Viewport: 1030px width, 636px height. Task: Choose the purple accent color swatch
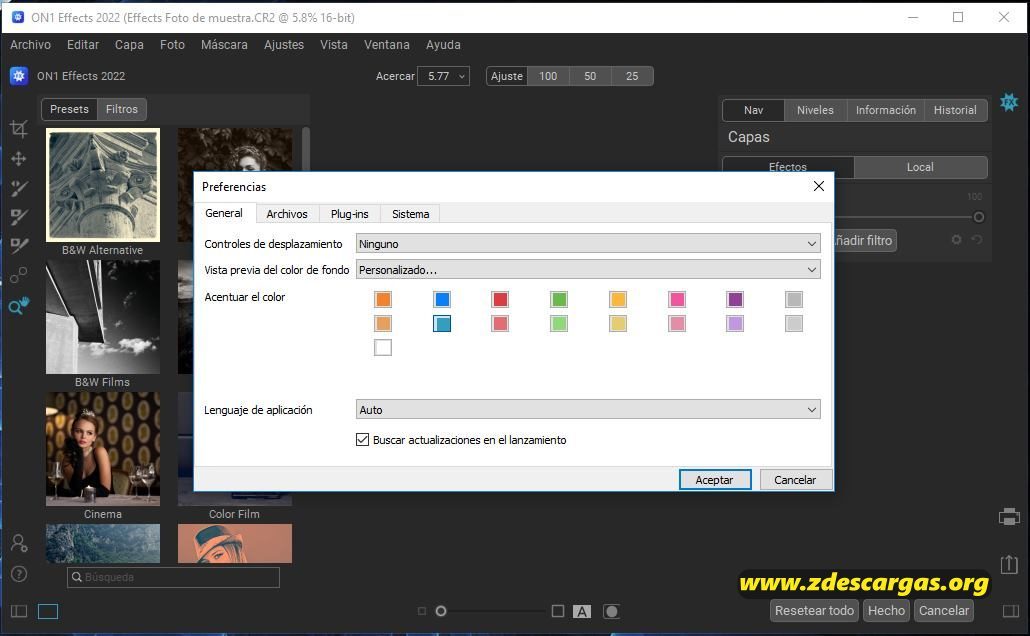point(735,300)
